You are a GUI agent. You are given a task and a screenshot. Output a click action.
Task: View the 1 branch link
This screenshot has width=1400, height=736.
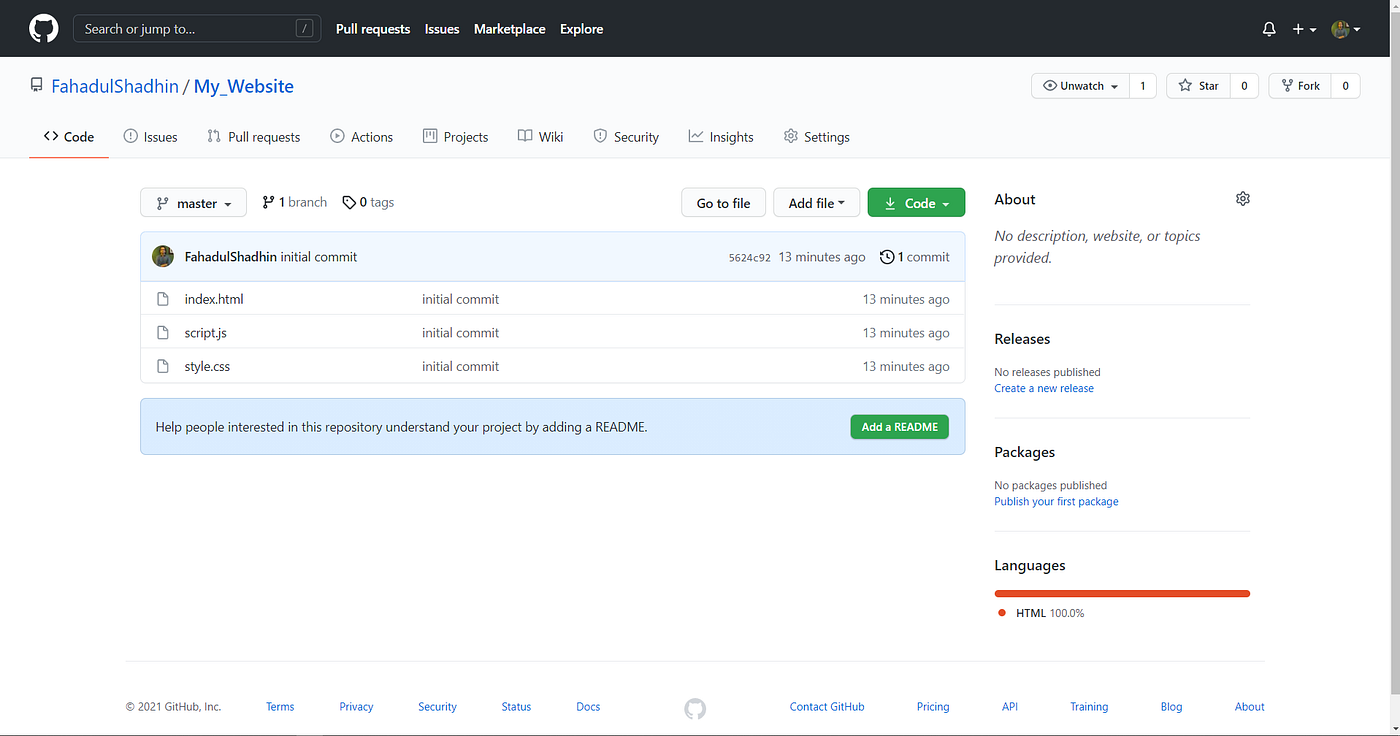(x=294, y=202)
